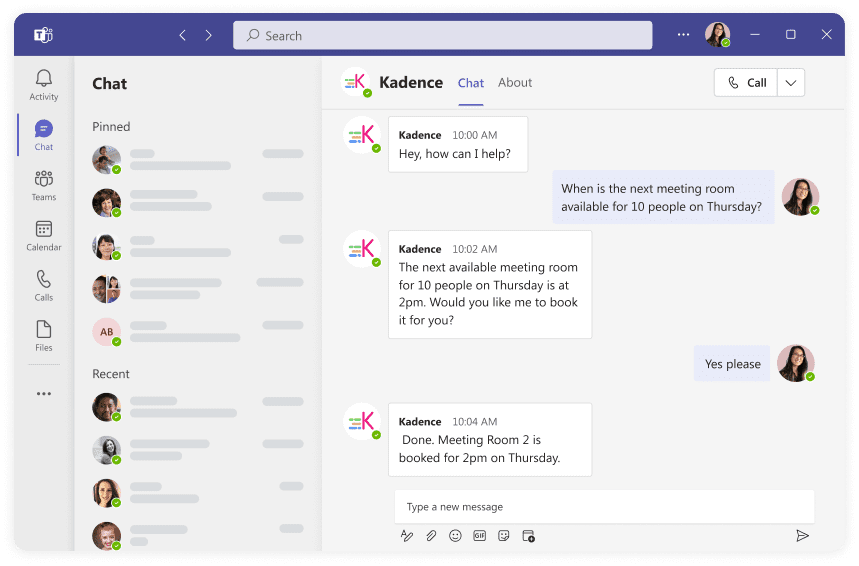Open the Files section

tap(44, 336)
